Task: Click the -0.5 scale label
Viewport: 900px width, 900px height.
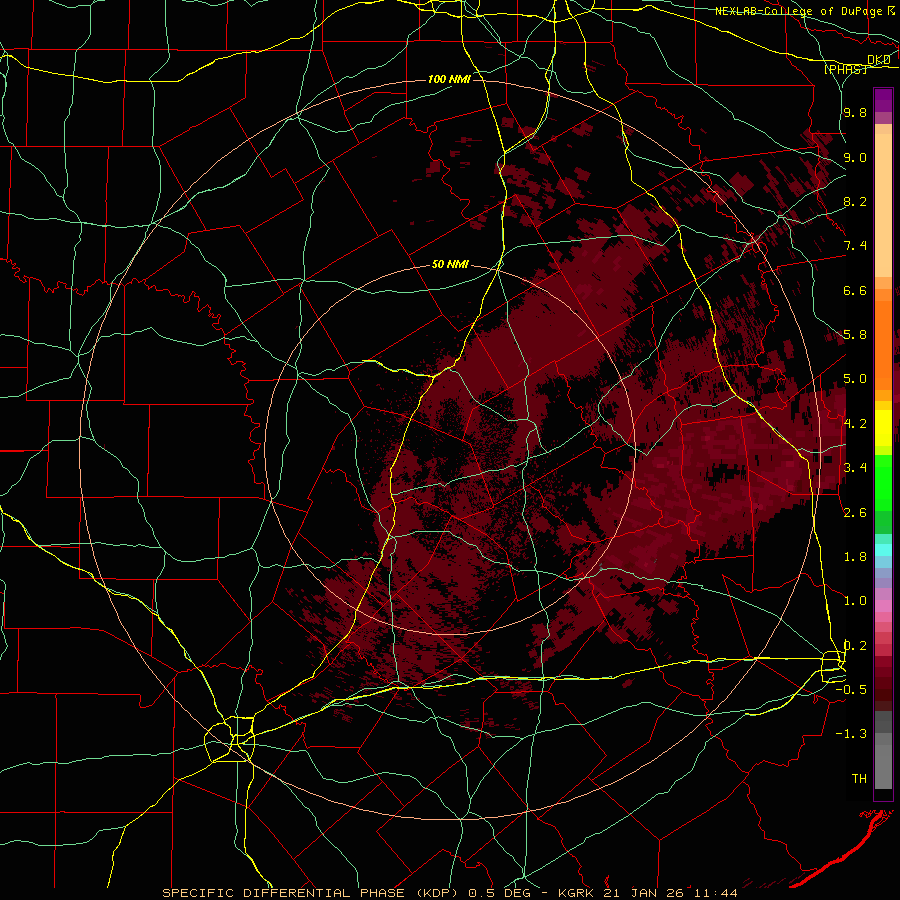Action: pos(851,690)
